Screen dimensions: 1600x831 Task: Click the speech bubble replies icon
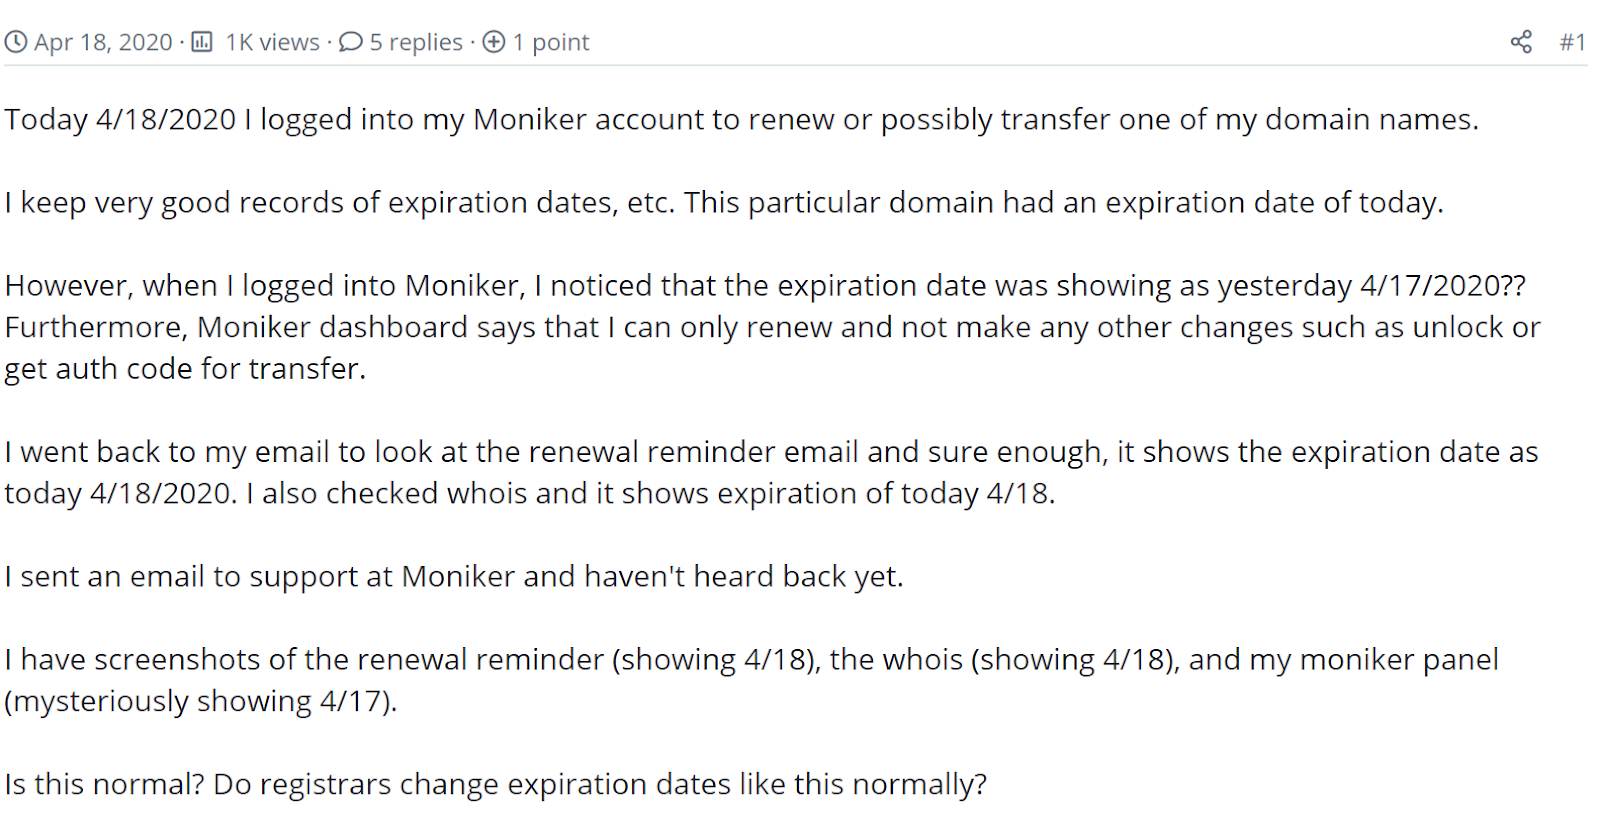click(x=351, y=42)
